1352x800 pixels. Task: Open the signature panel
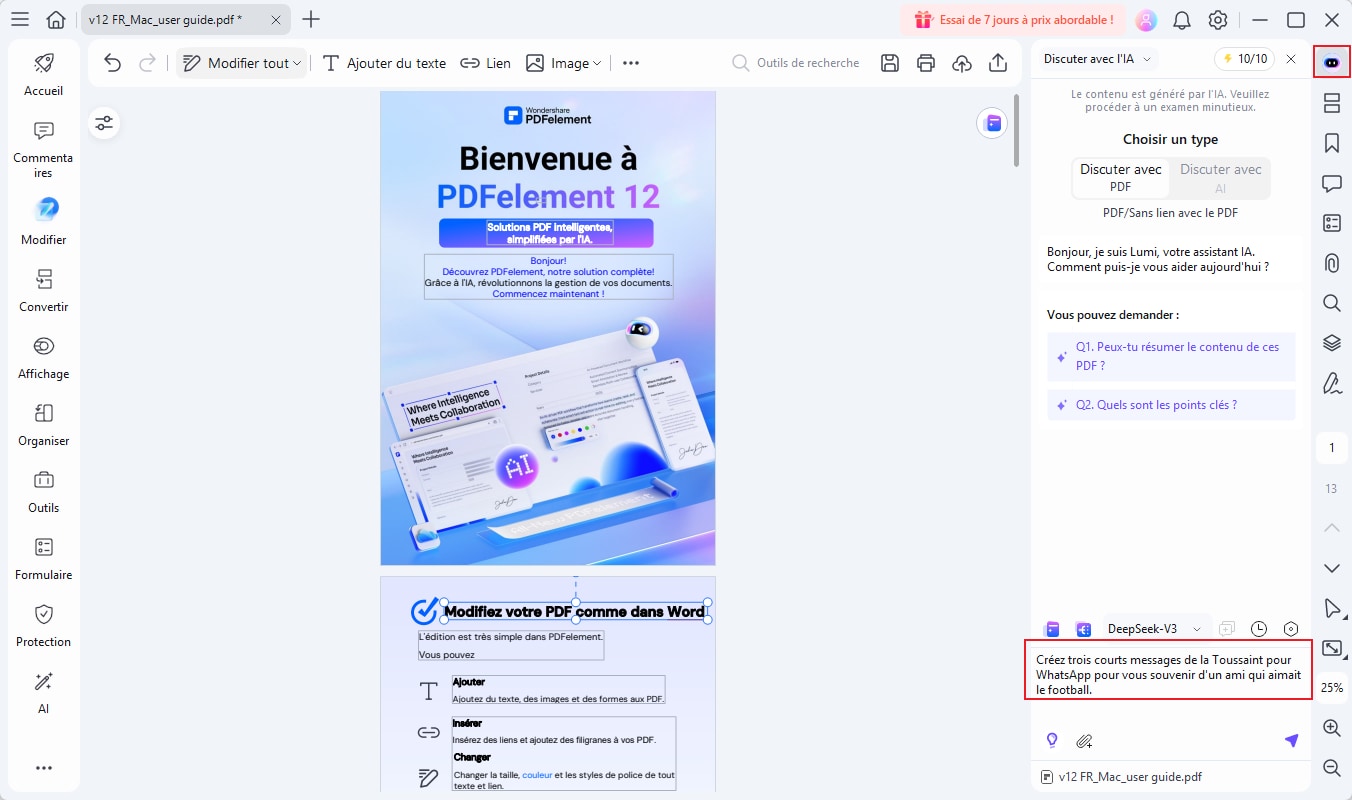(1331, 383)
